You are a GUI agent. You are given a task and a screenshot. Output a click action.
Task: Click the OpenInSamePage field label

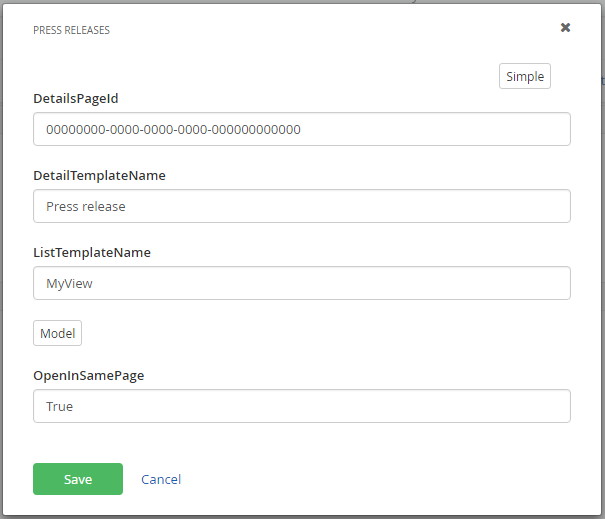(x=88, y=375)
